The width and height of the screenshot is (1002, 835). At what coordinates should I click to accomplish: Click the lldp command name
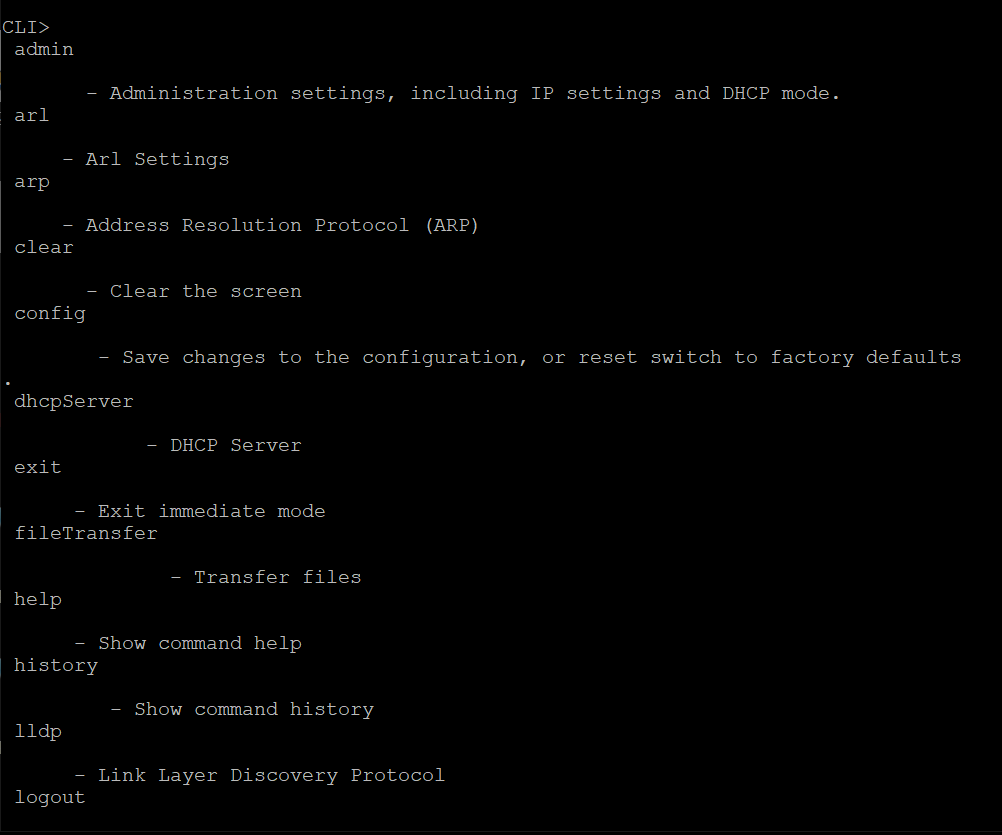[x=38, y=732]
